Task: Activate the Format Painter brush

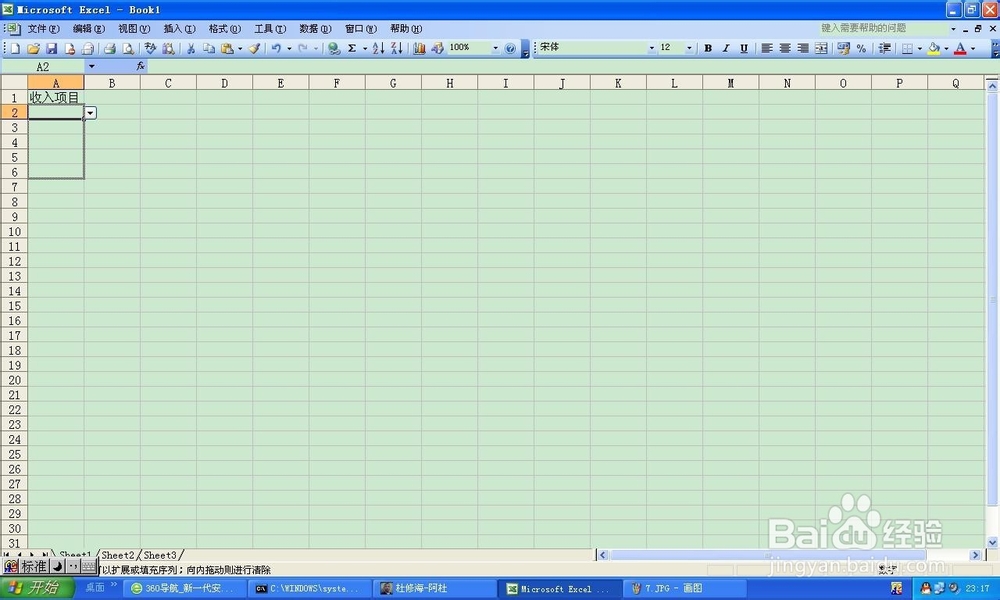Action: pyautogui.click(x=254, y=48)
